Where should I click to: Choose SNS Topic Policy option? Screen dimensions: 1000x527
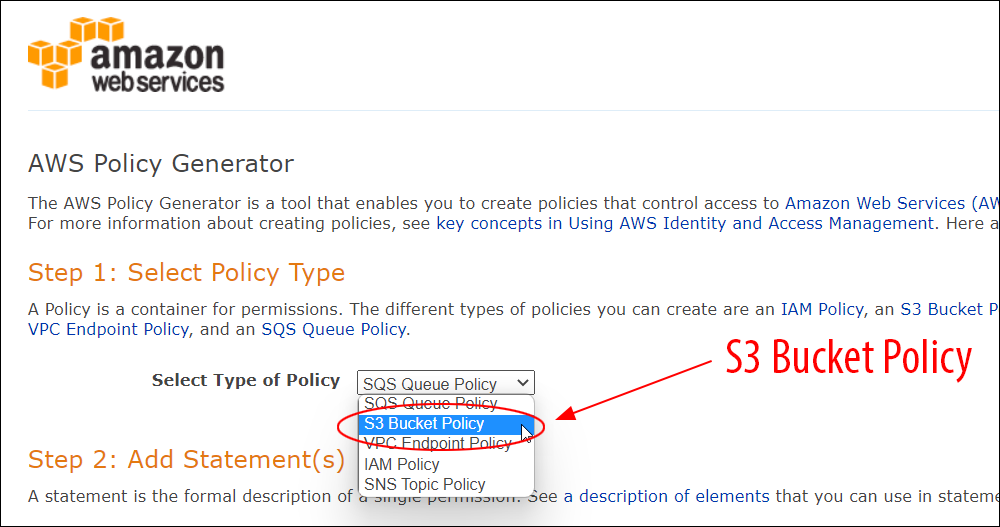coord(446,484)
